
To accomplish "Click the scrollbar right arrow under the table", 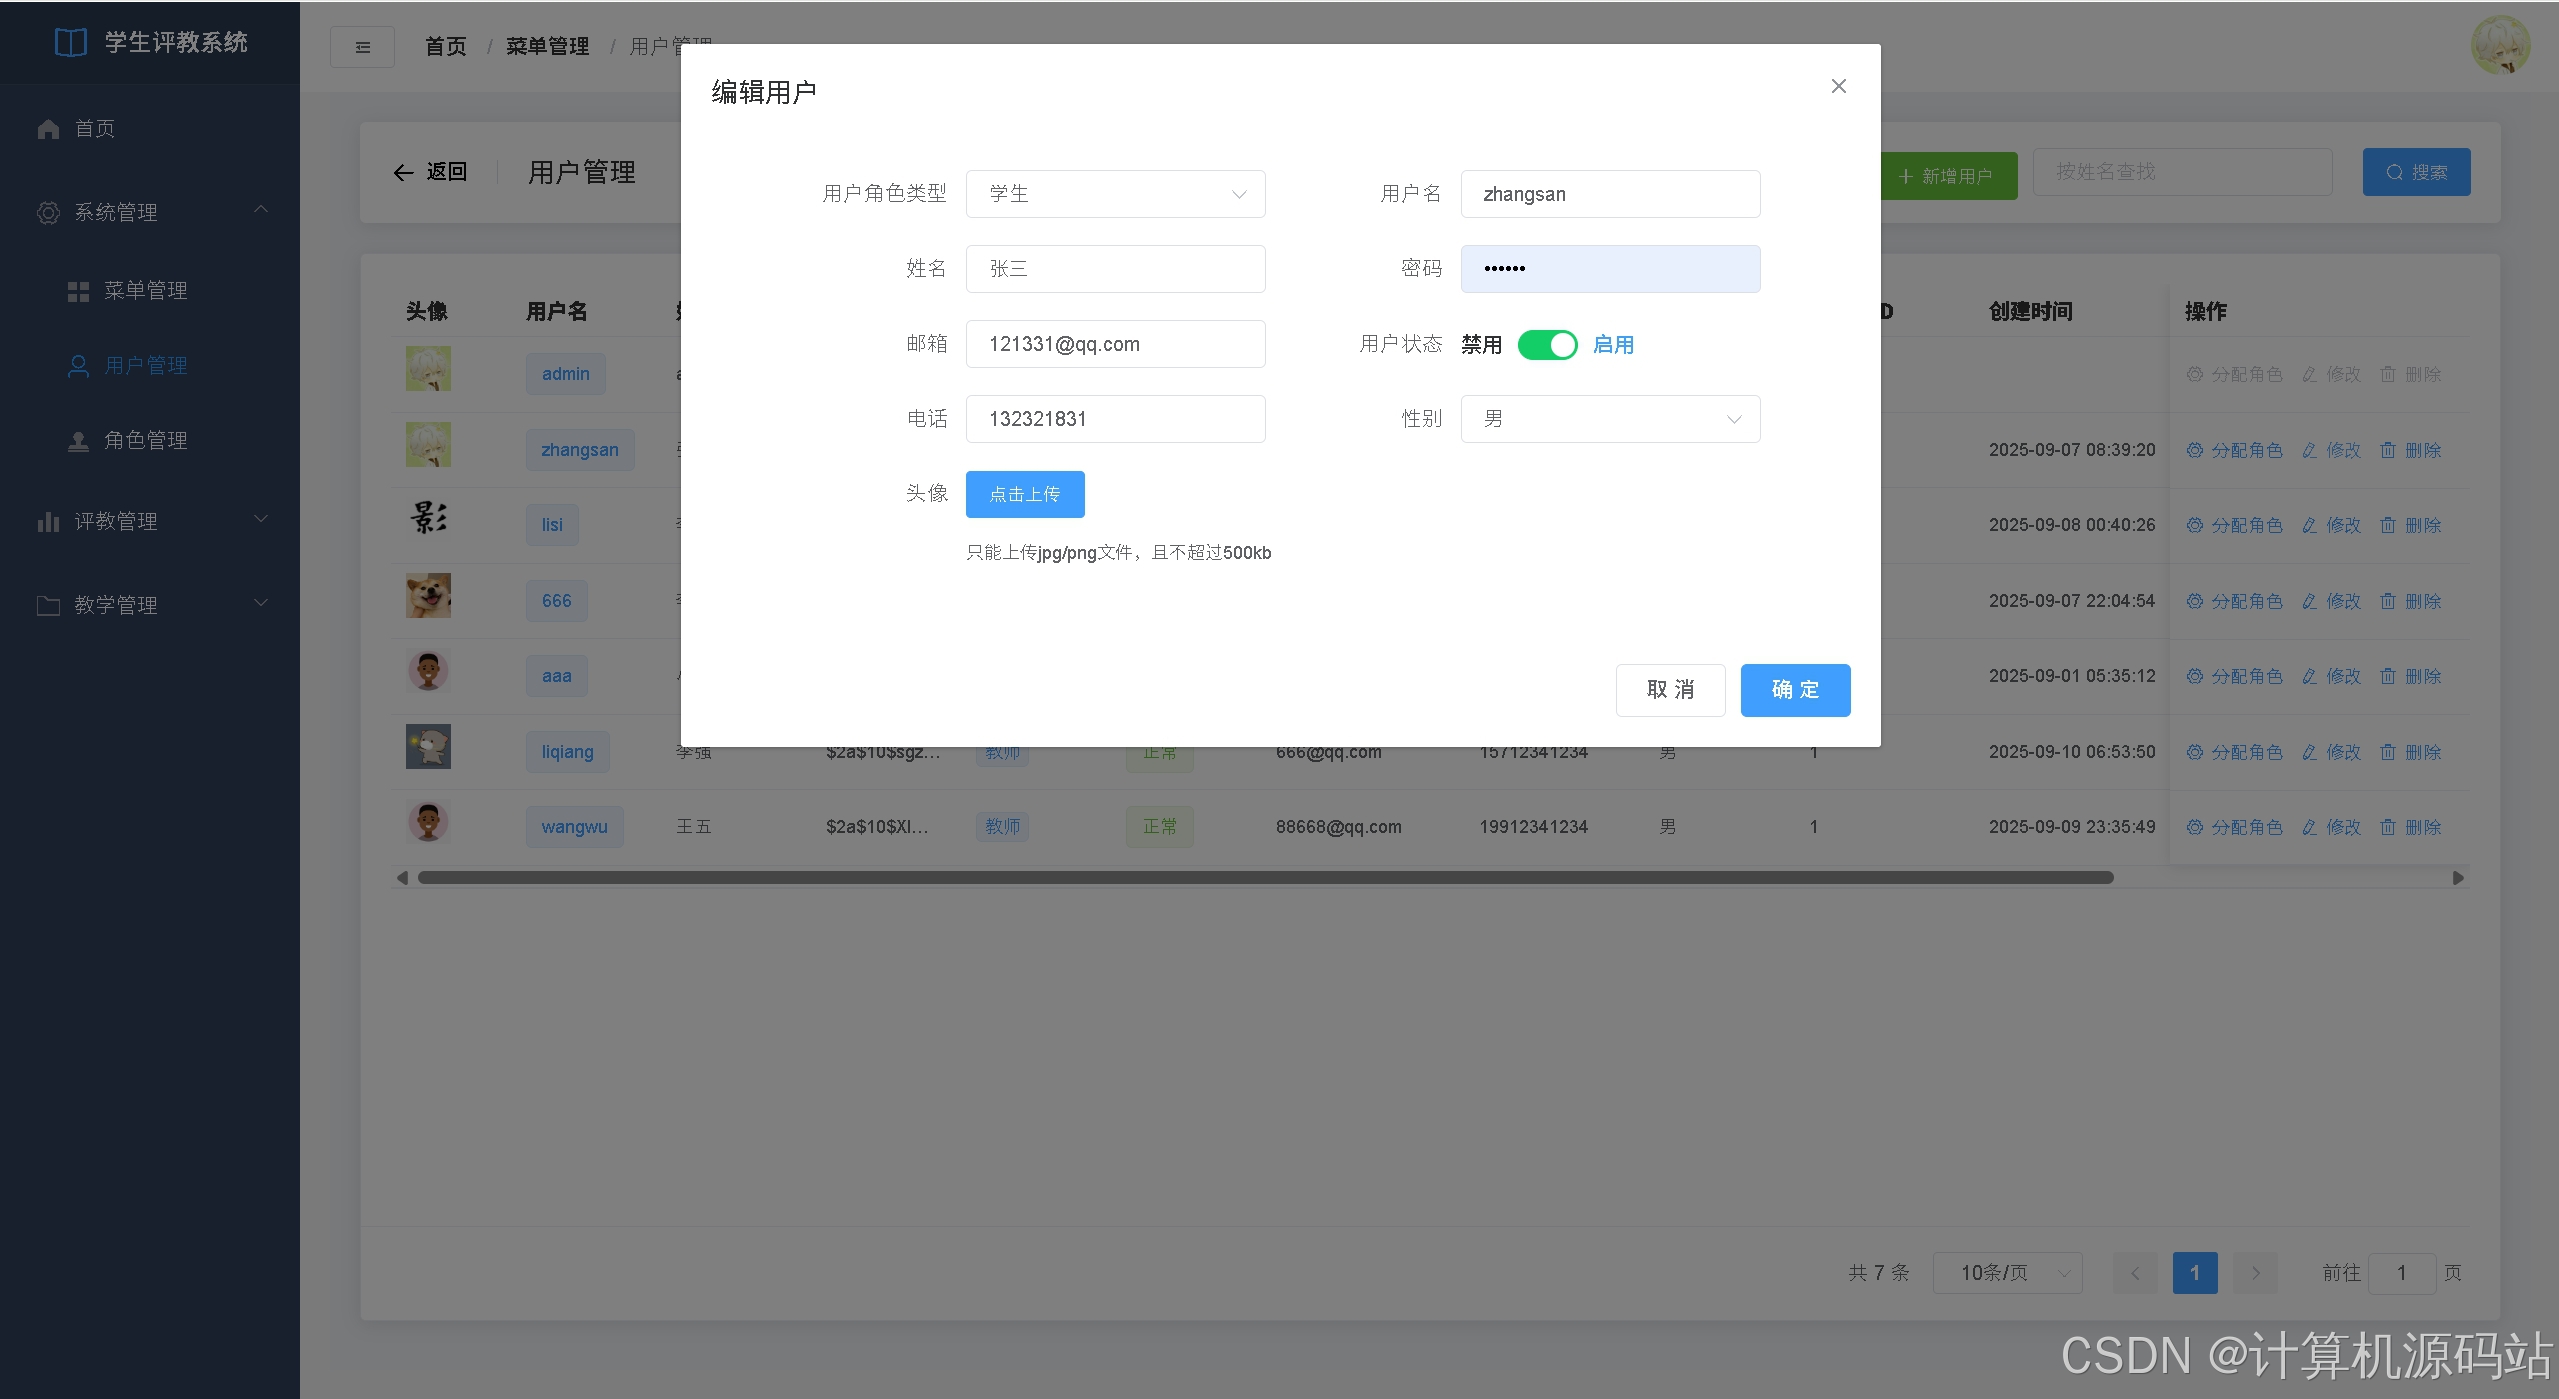I will 2458,878.
